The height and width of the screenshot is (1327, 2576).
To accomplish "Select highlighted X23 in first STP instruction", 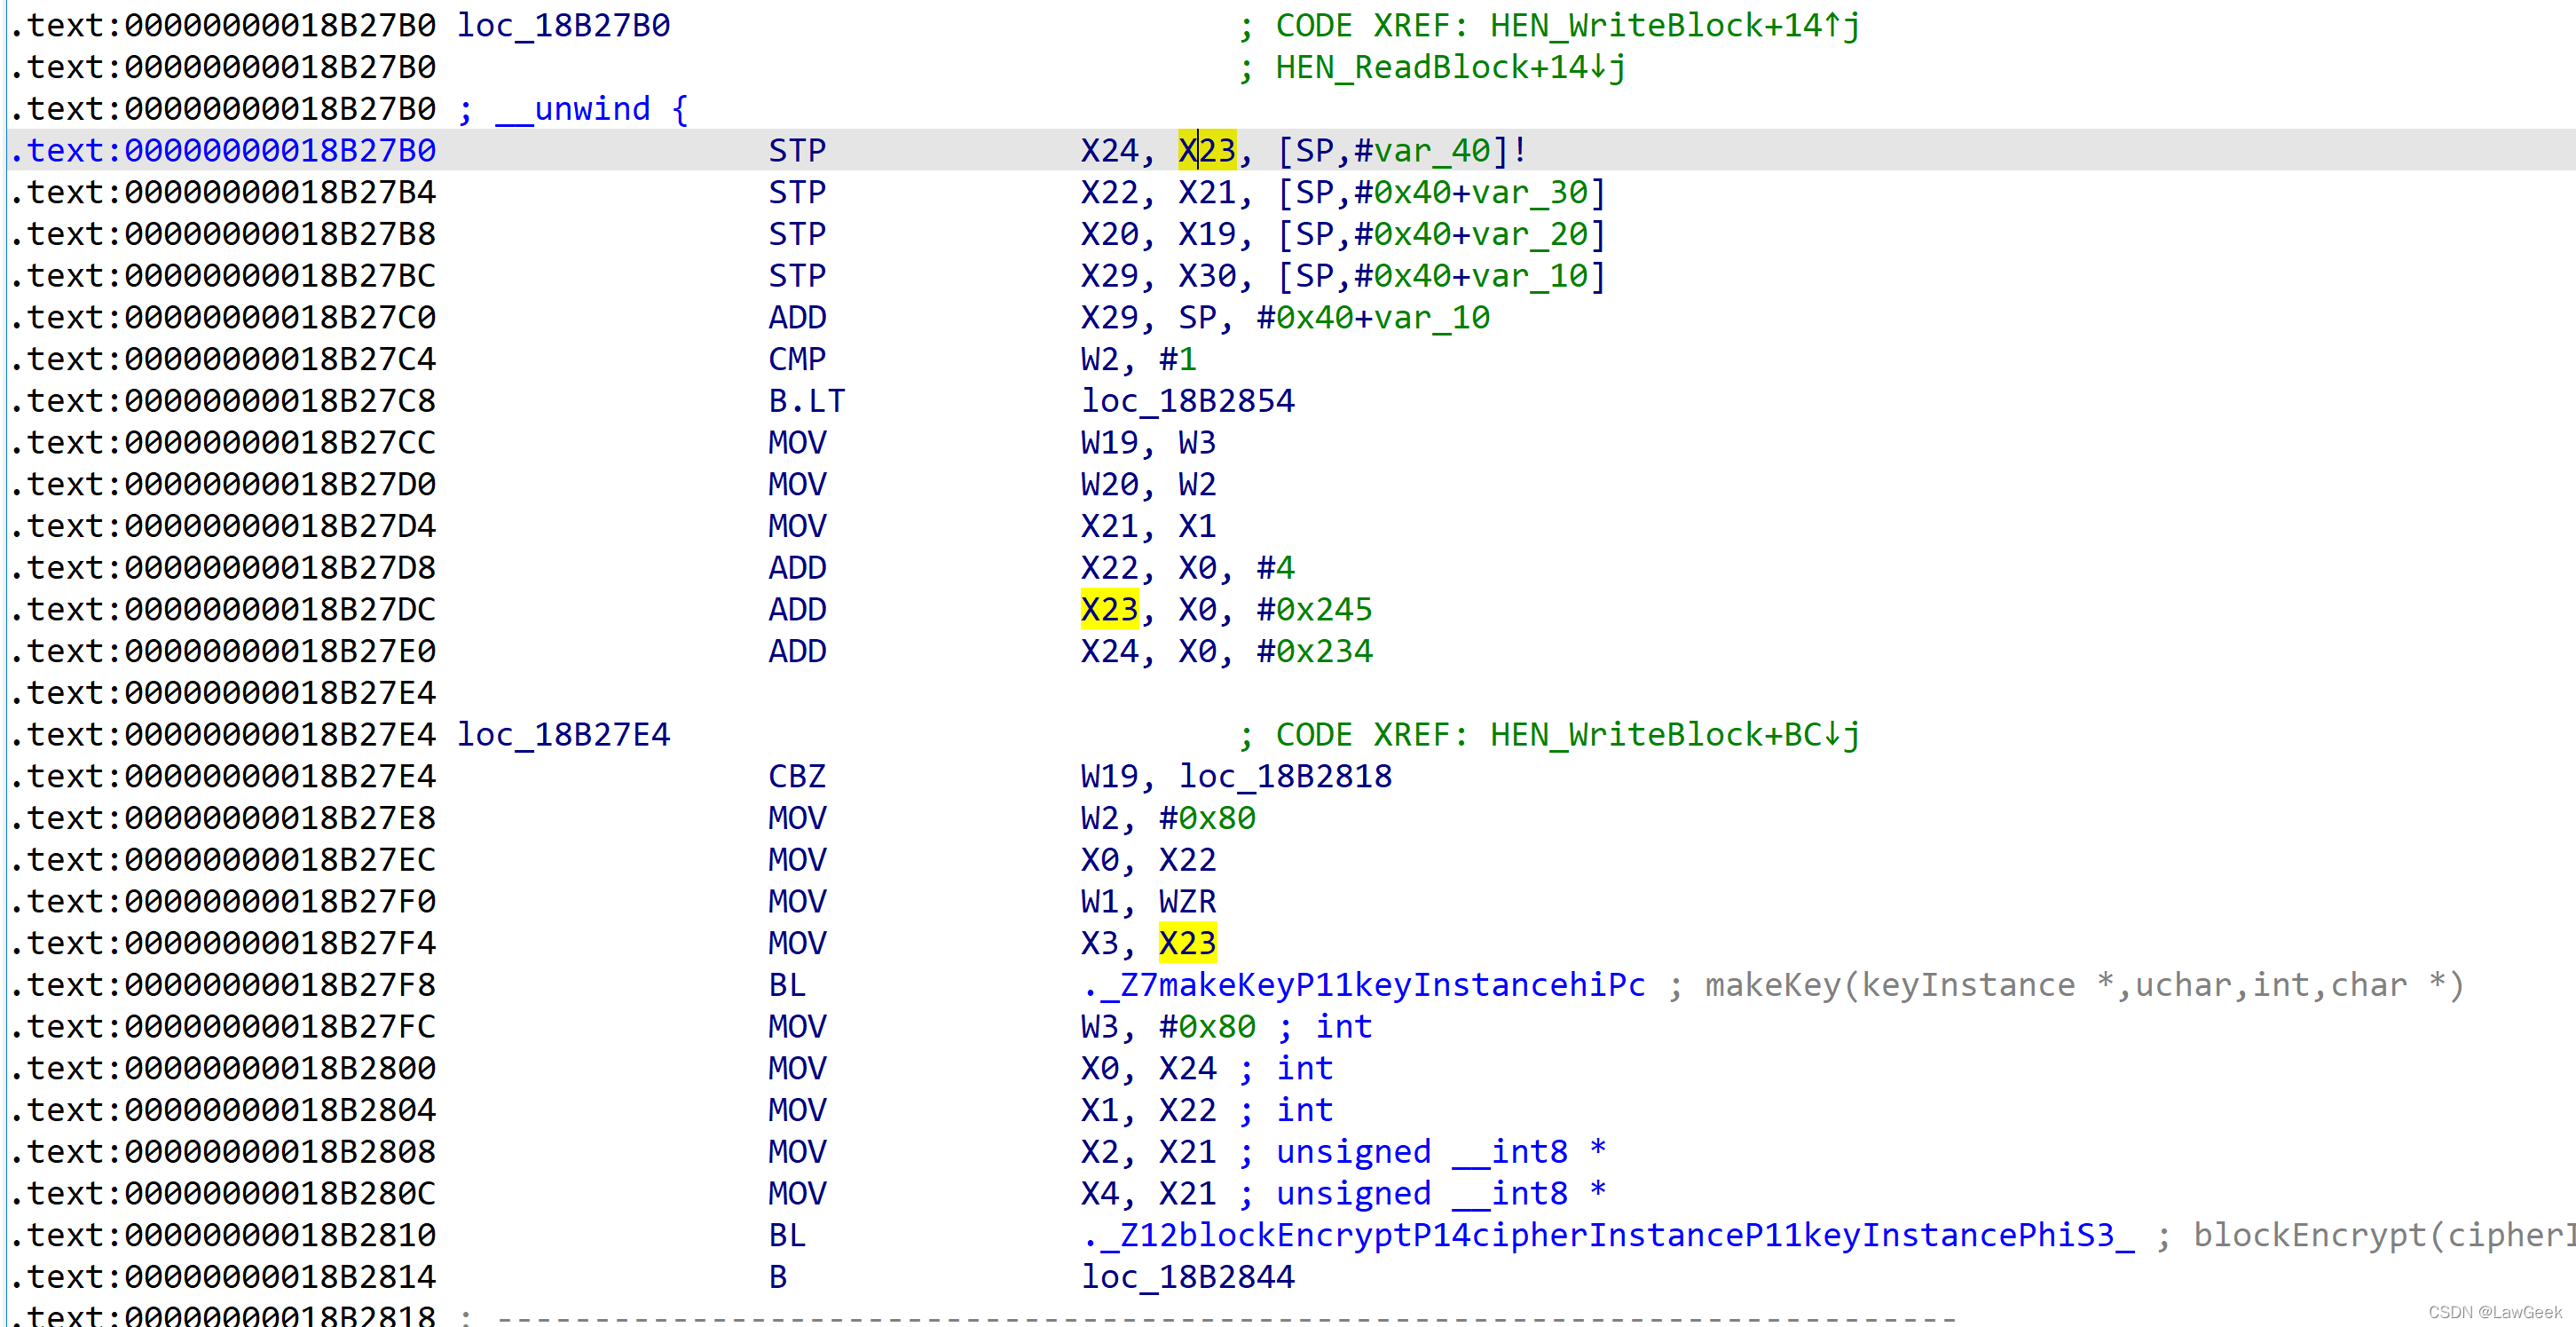I will [x=1207, y=150].
